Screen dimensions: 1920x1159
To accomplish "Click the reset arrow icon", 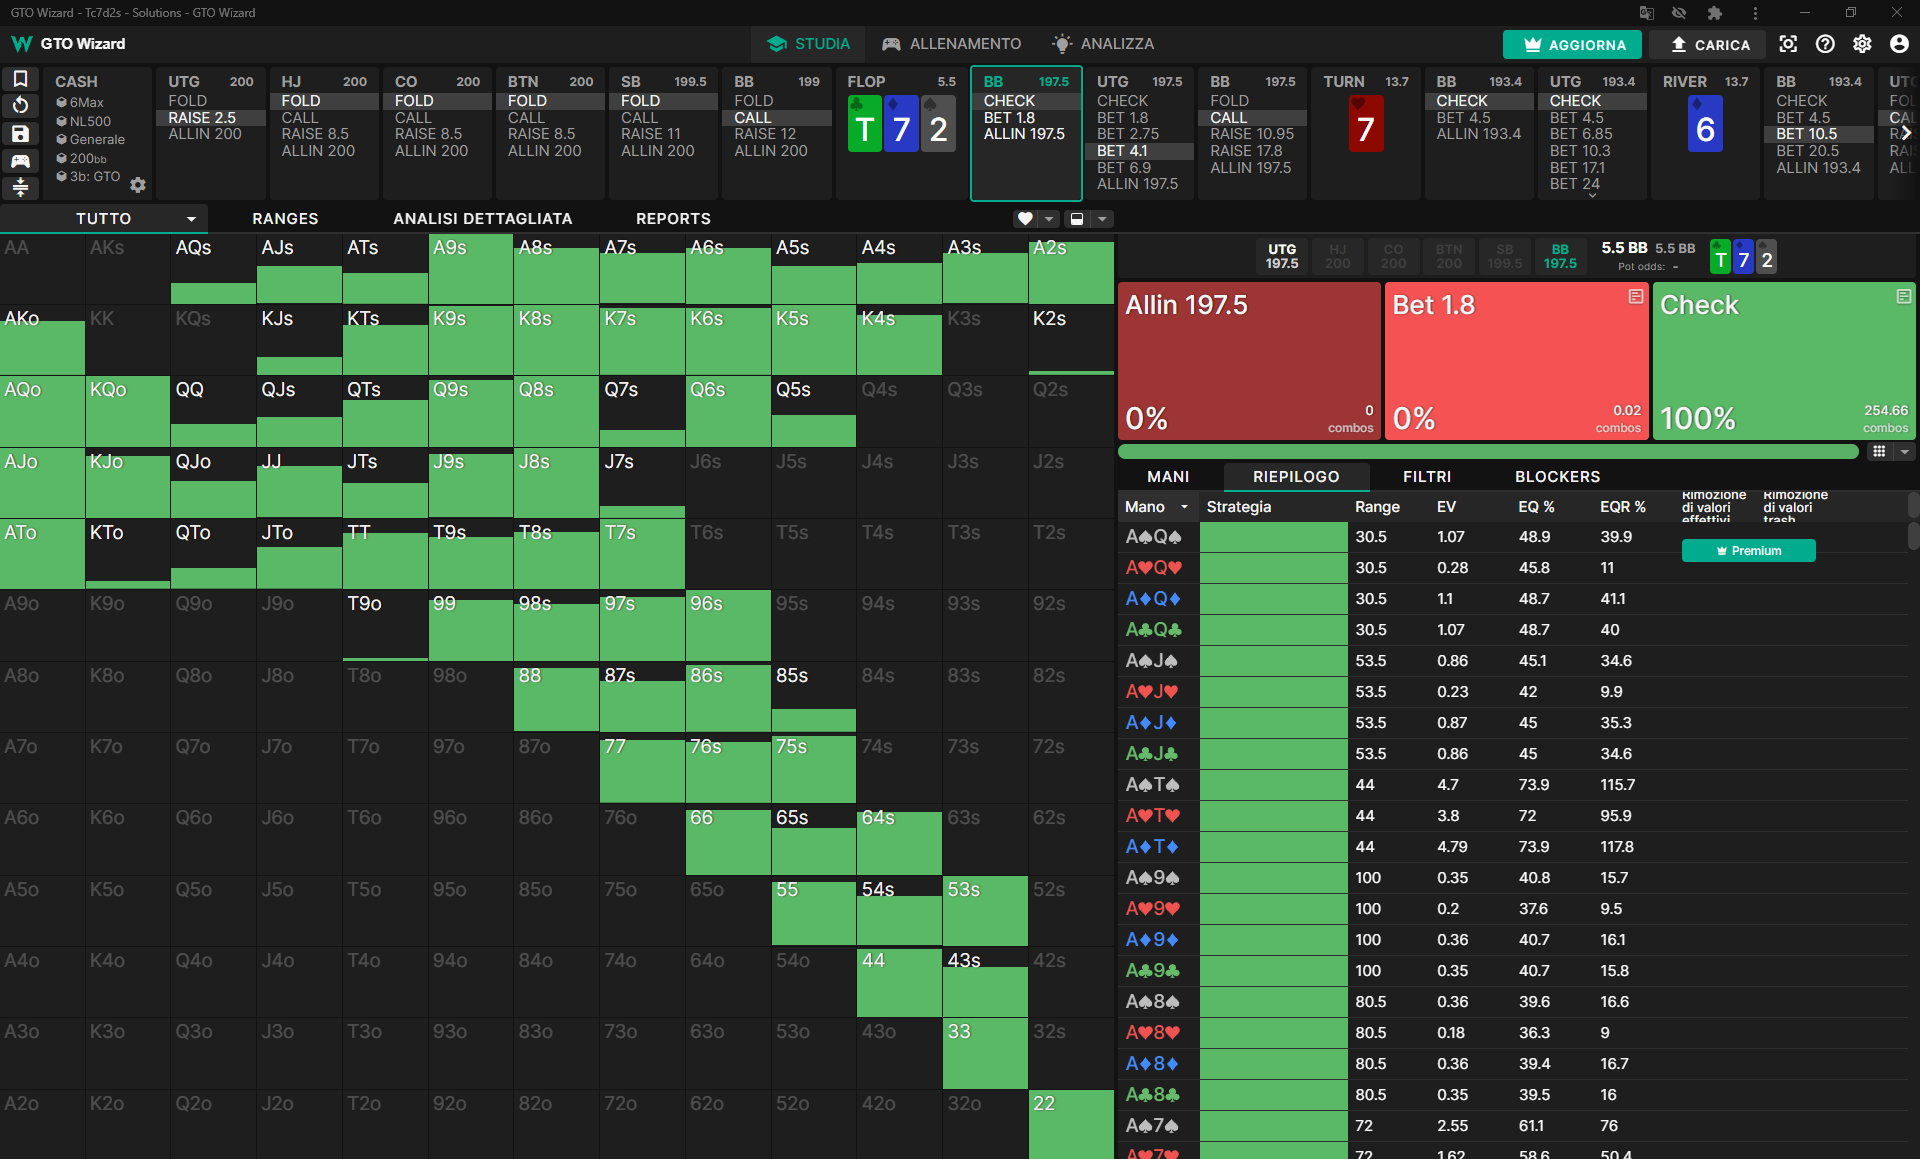I will tap(20, 106).
